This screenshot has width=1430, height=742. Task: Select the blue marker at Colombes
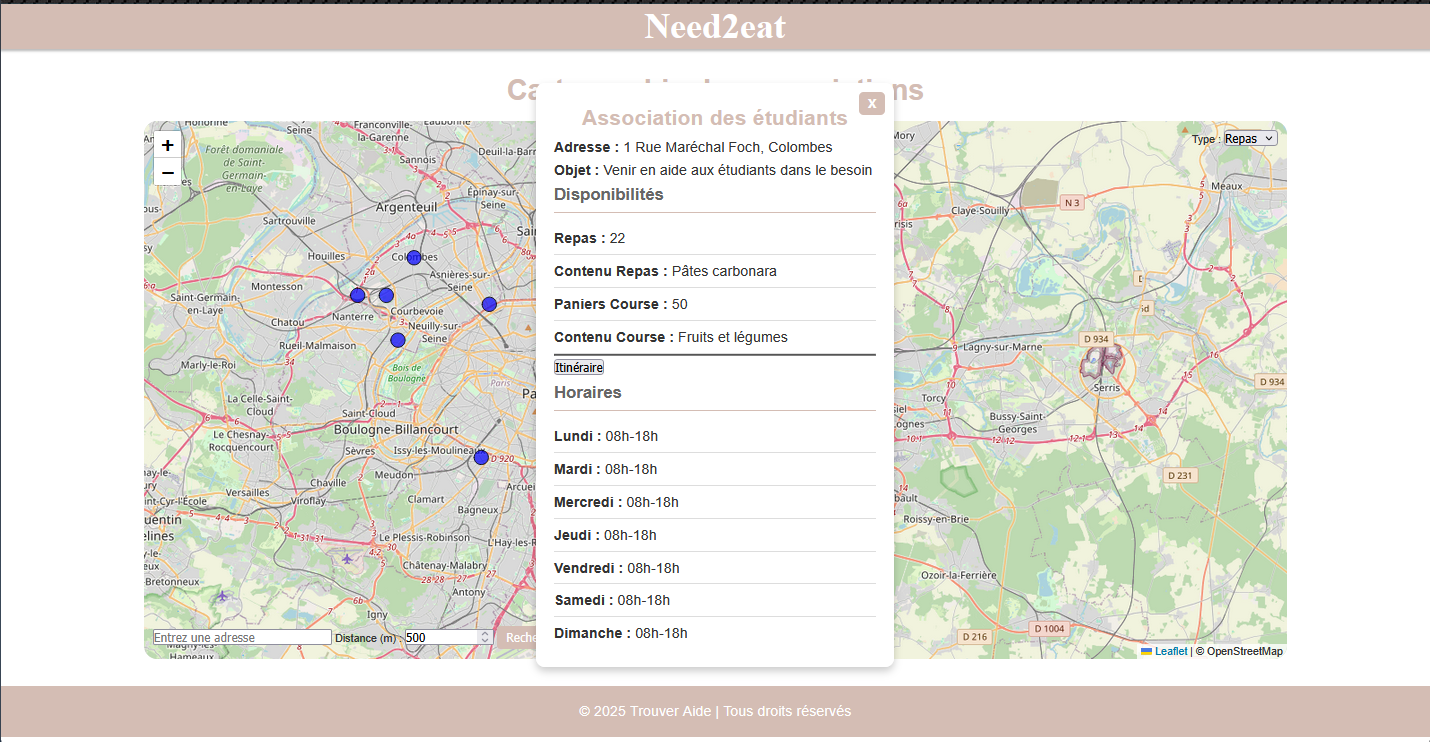point(414,258)
